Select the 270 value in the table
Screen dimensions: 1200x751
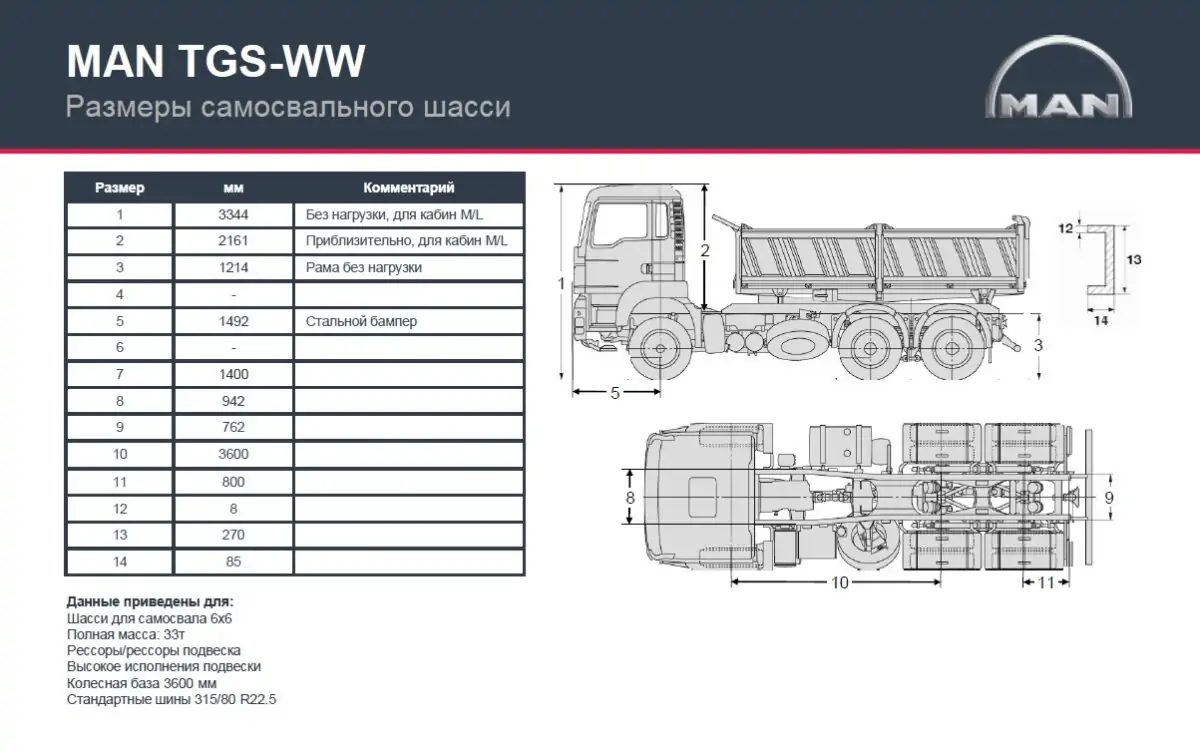[234, 535]
